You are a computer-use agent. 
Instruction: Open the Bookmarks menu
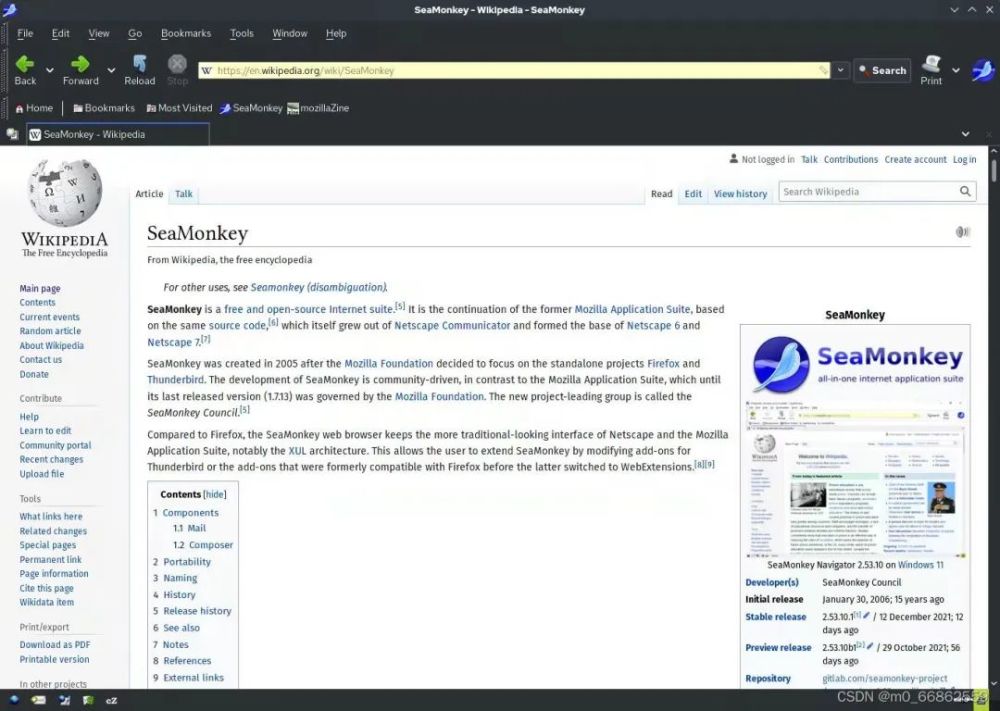[x=186, y=33]
